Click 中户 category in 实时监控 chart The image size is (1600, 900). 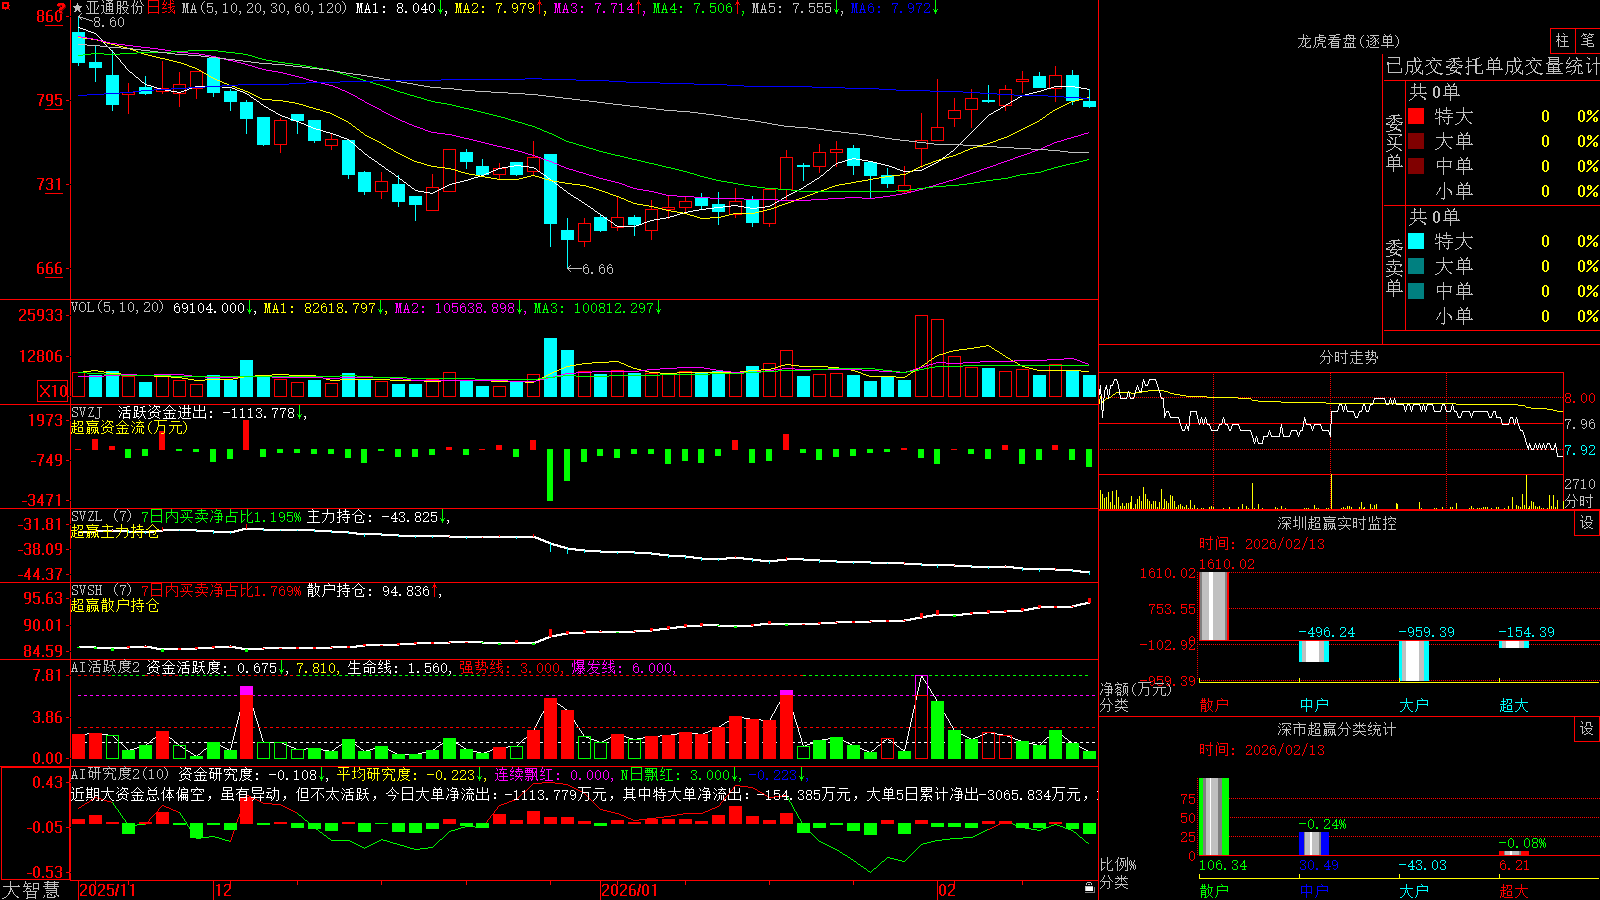point(1313,705)
